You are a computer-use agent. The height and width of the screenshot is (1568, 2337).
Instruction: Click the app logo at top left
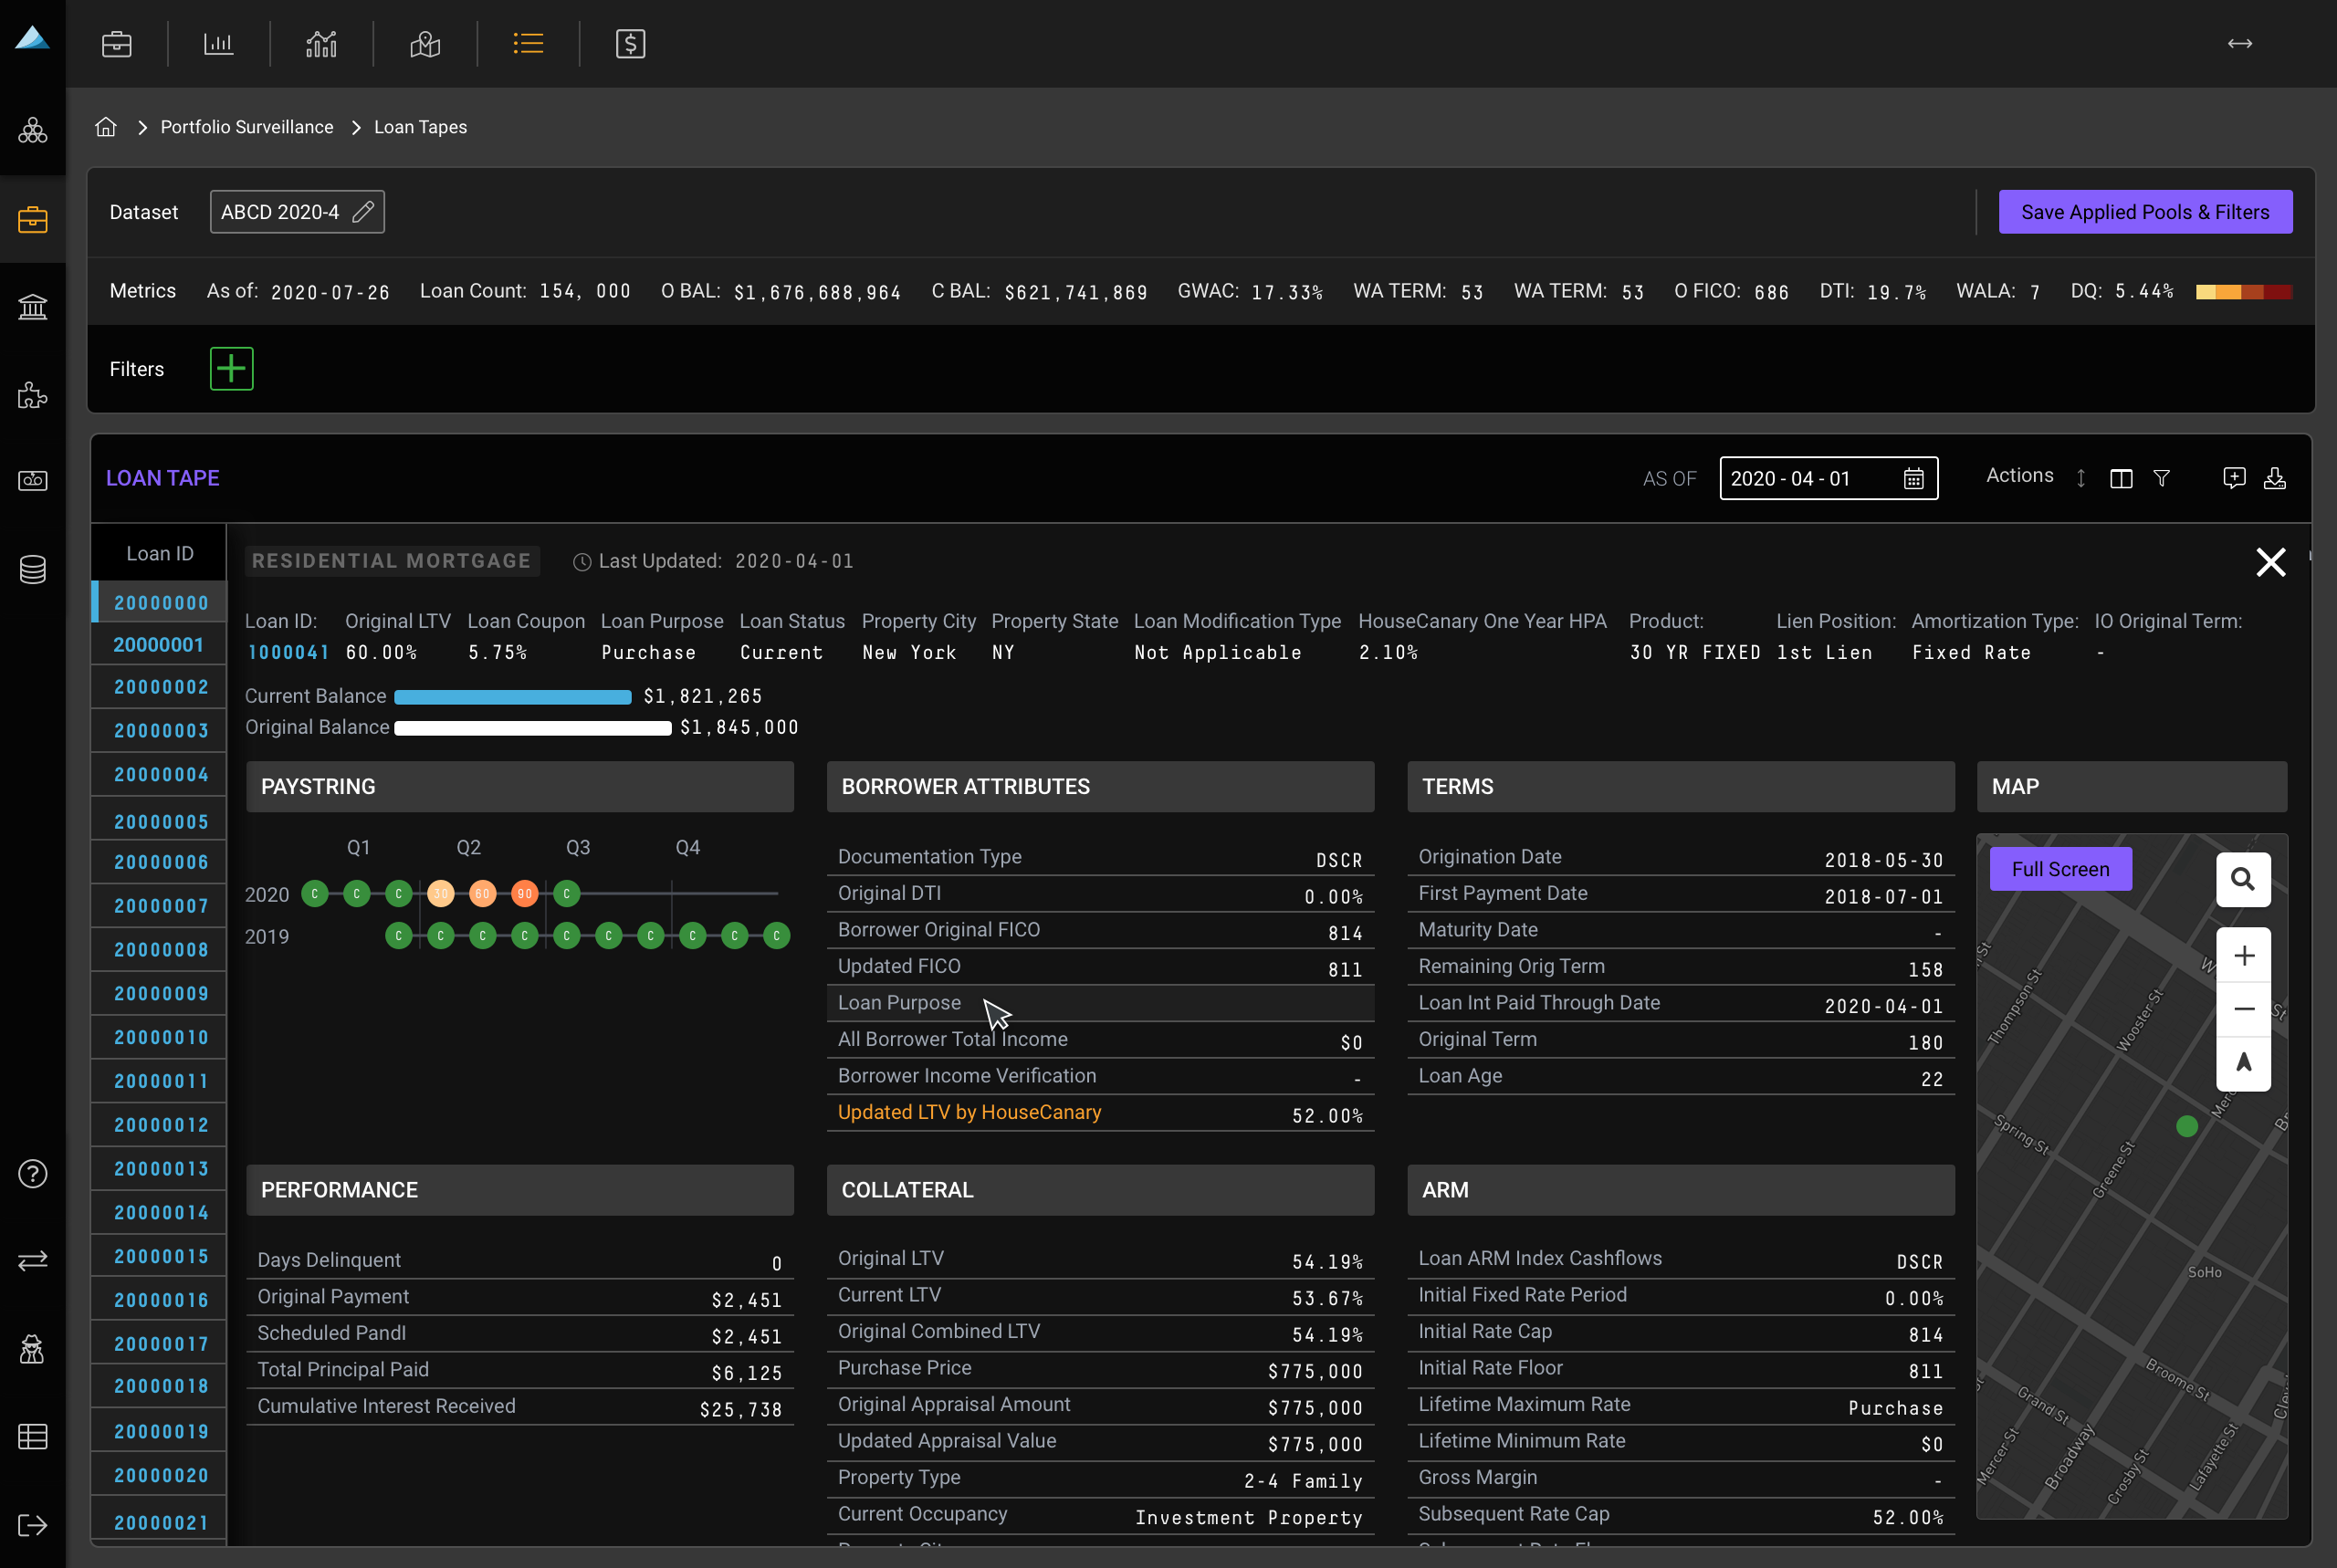(x=32, y=38)
